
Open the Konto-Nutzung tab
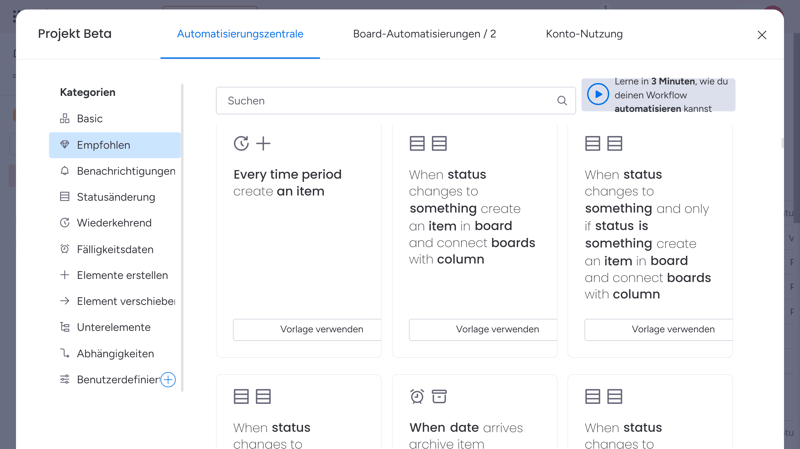pos(584,34)
